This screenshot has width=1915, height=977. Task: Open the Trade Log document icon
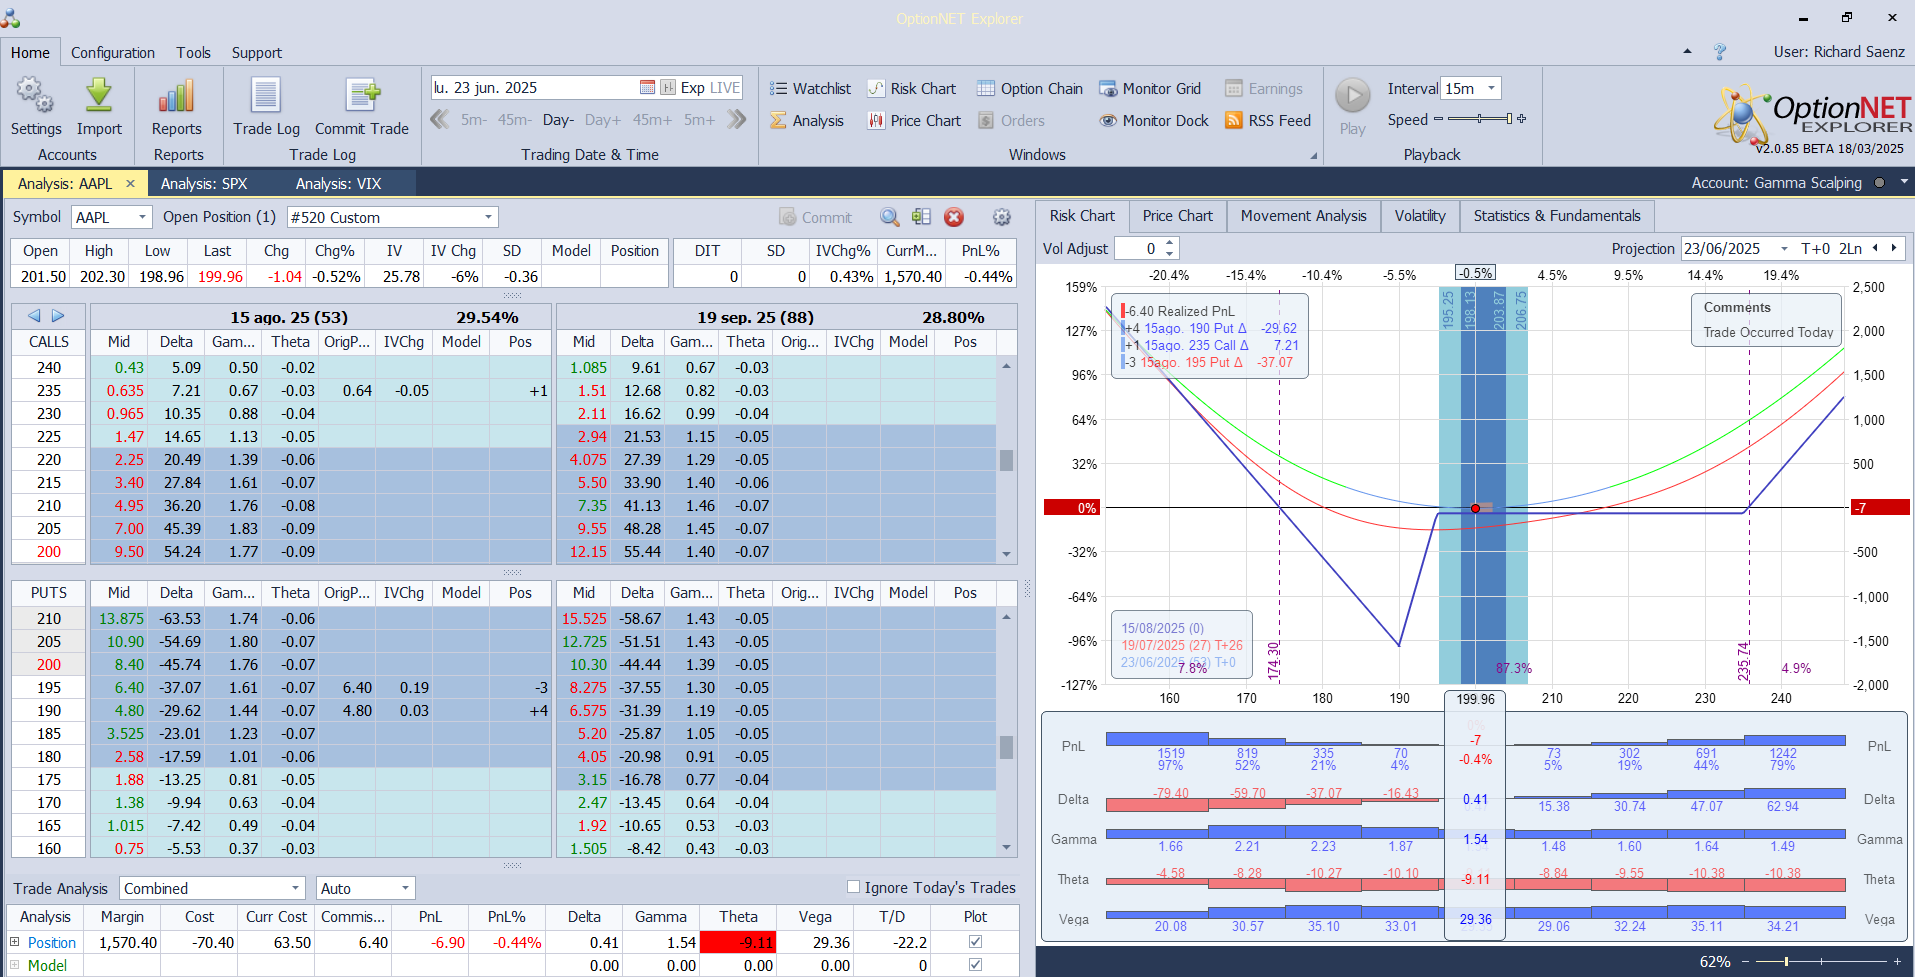pos(266,96)
